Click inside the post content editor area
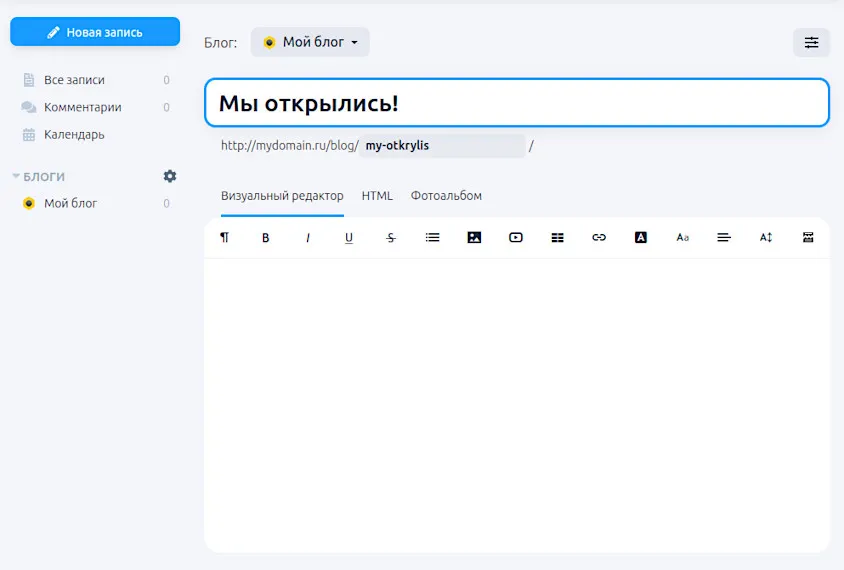This screenshot has height=570, width=844. tap(517, 405)
